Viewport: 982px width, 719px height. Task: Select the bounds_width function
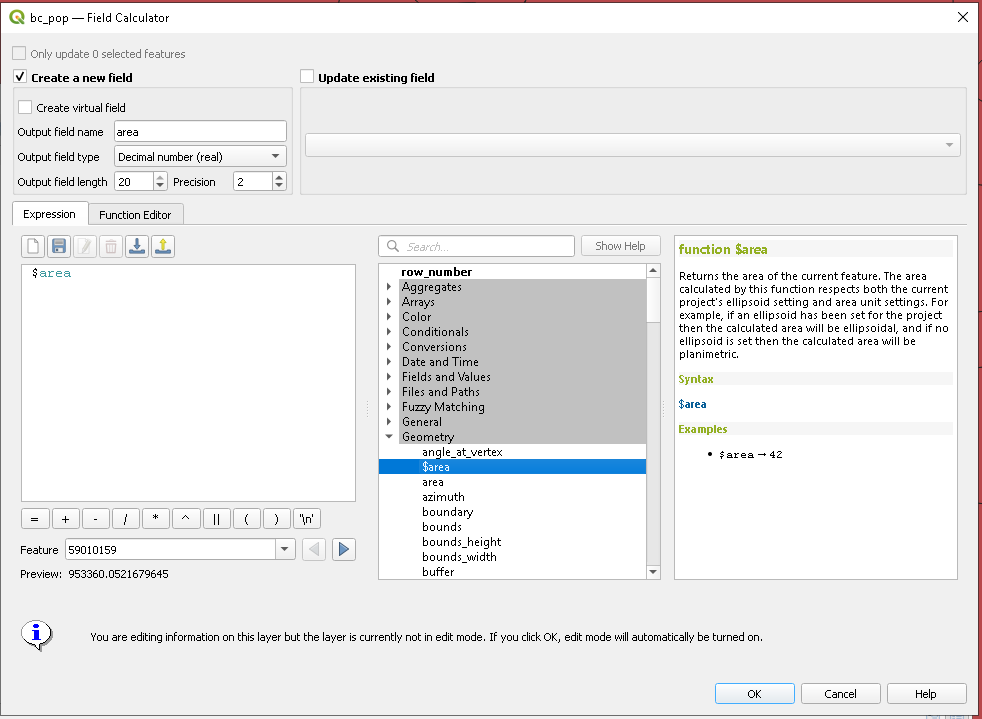459,557
